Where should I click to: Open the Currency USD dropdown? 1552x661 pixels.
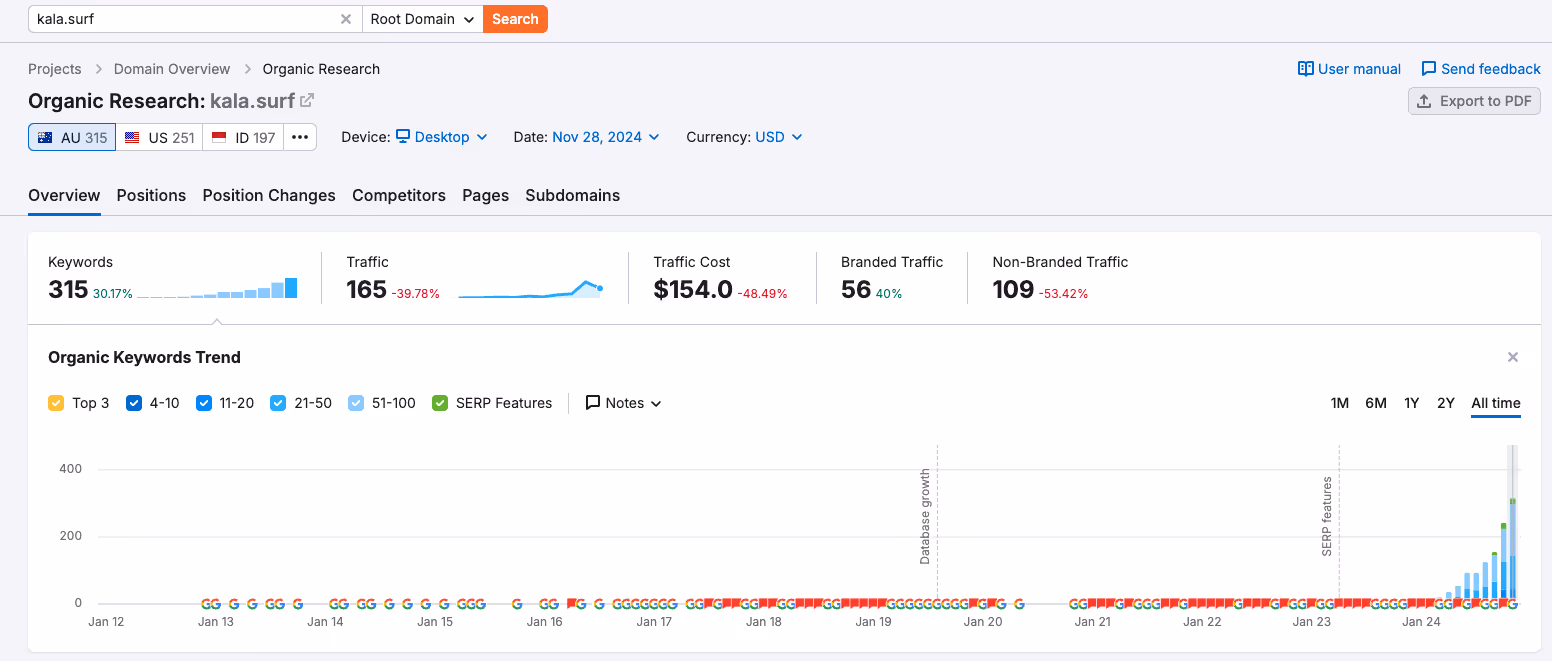pyautogui.click(x=779, y=137)
